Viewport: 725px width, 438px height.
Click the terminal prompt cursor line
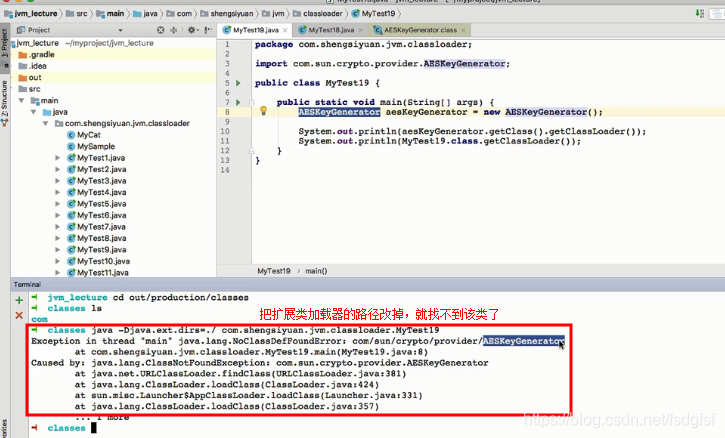point(64,428)
